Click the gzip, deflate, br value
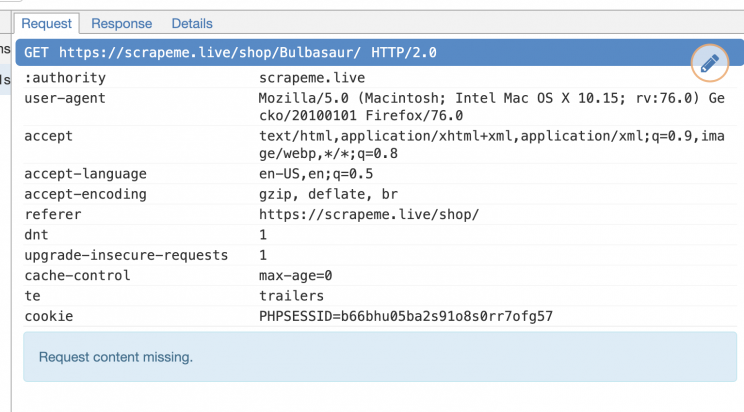744x412 pixels. (x=328, y=194)
